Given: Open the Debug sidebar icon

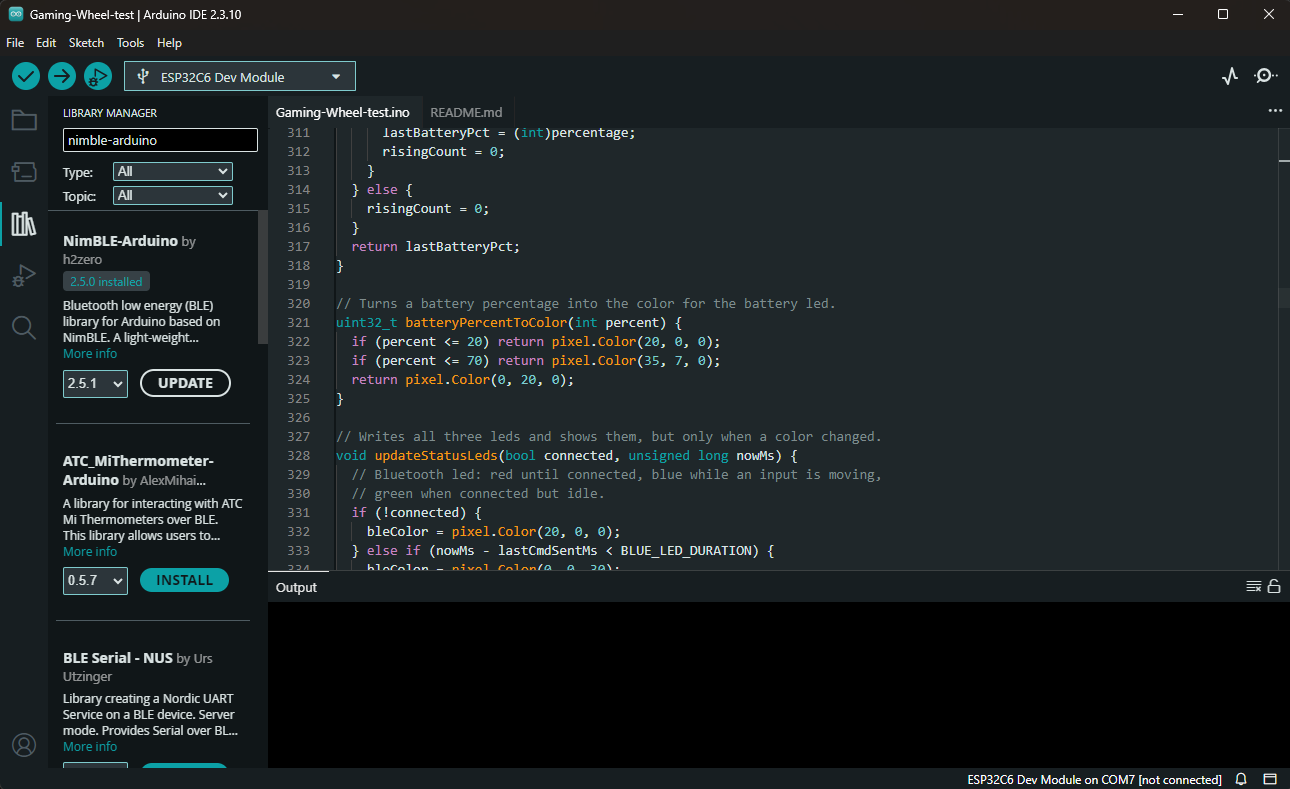Looking at the screenshot, I should click(24, 275).
